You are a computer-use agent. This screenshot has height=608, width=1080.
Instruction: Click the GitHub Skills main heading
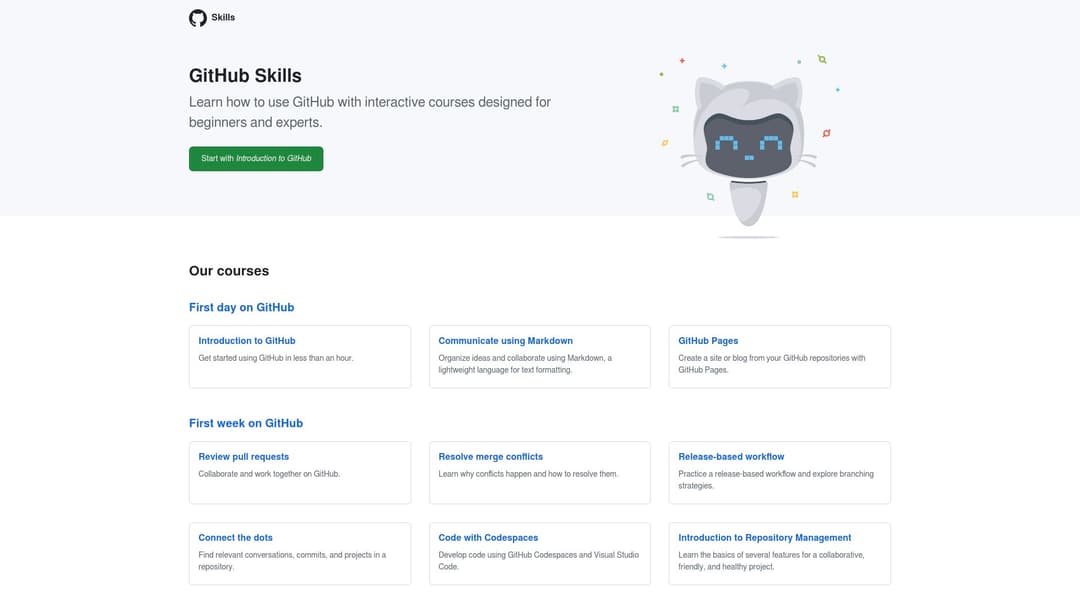pos(245,76)
